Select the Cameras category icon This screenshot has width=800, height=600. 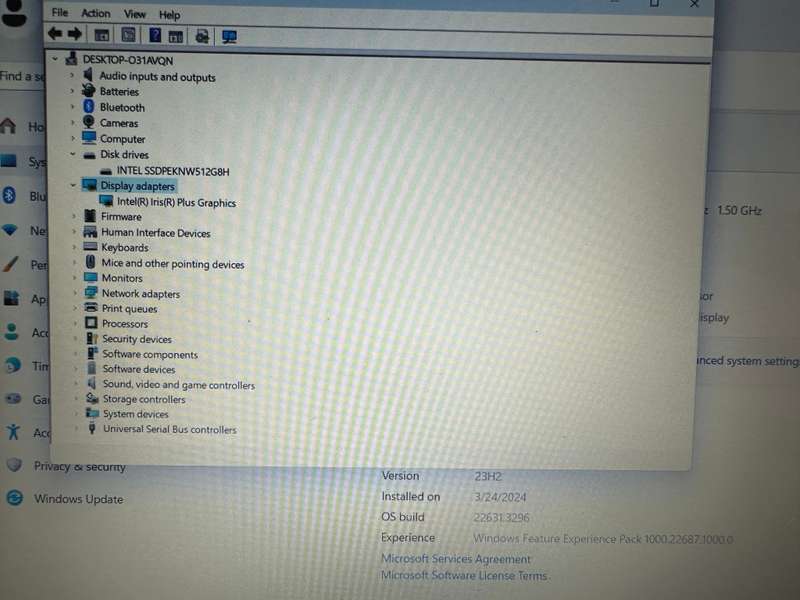coord(89,122)
